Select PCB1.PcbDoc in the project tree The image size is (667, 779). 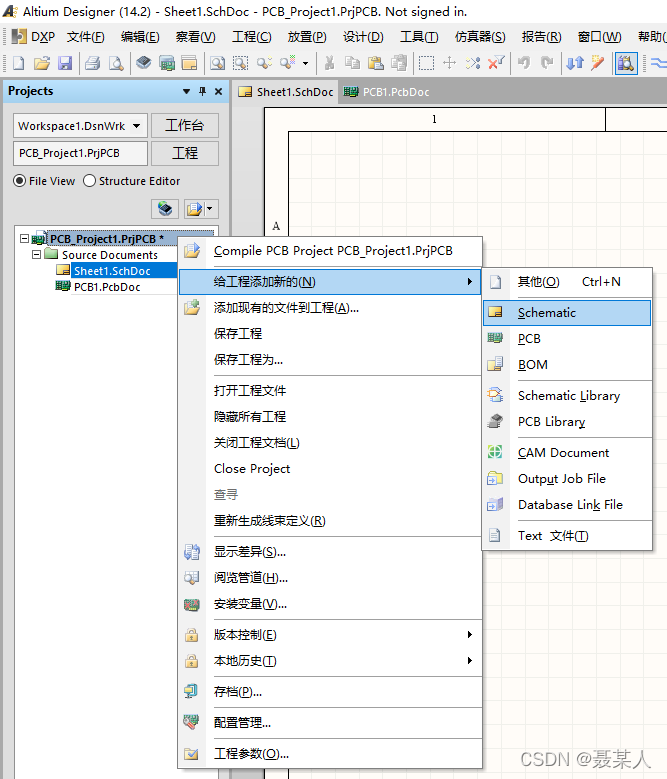point(107,287)
